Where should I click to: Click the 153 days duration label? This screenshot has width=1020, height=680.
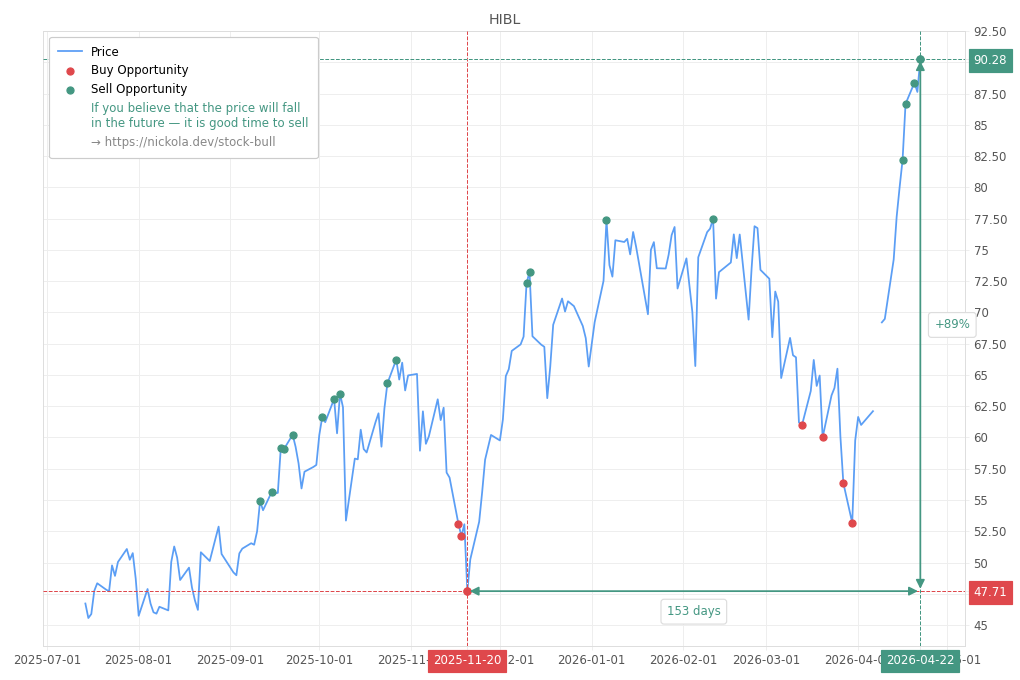[693, 611]
